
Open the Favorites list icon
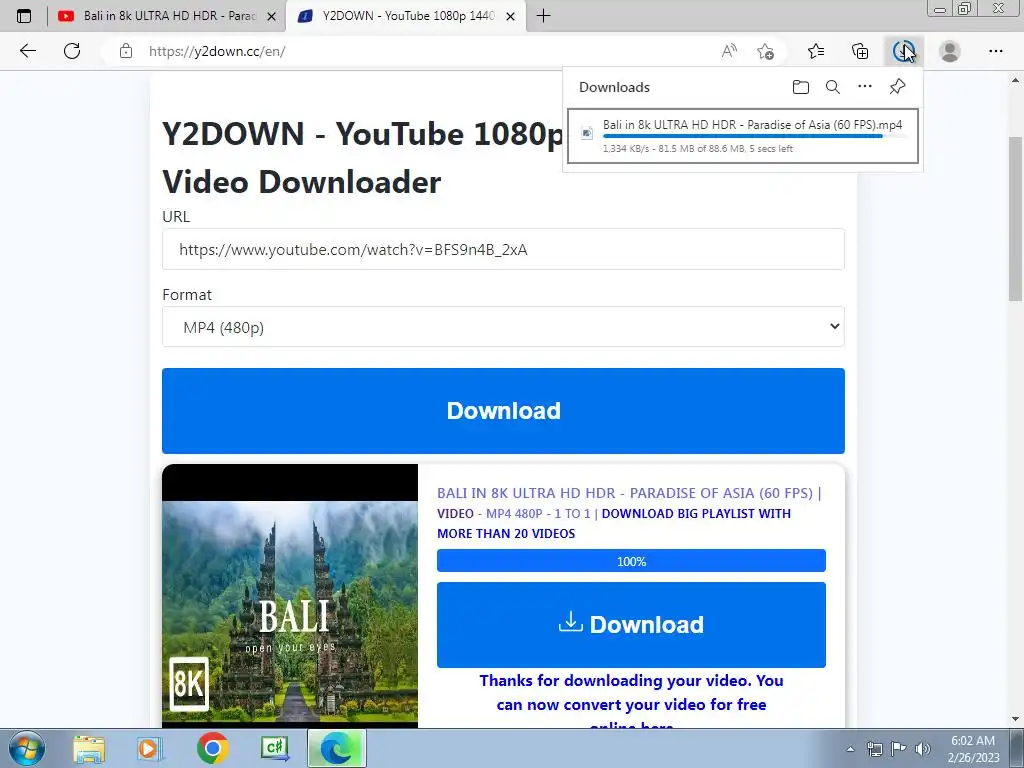click(816, 51)
